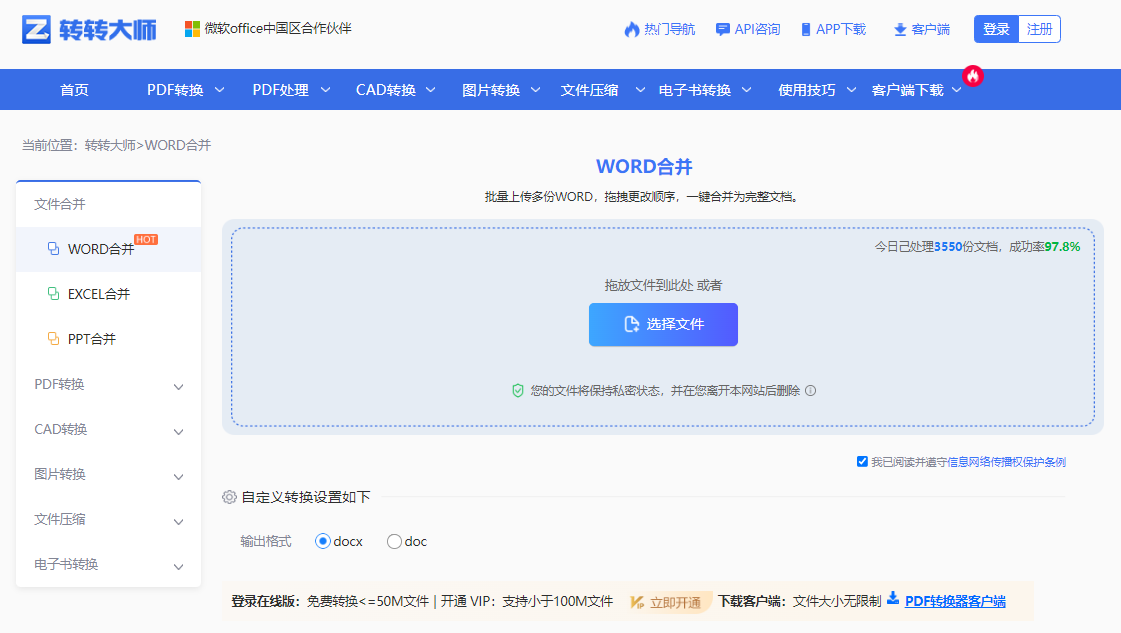Expand the 客户端下载 top menu arrow
This screenshot has height=633, width=1121.
coord(957,90)
